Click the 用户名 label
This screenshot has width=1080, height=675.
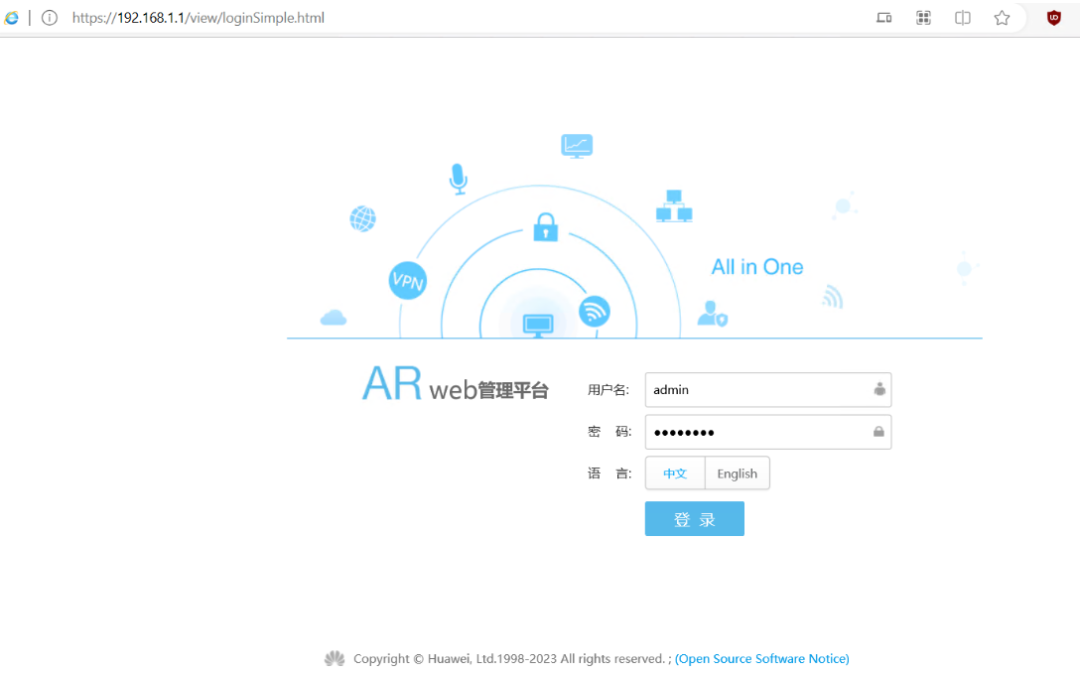click(608, 390)
